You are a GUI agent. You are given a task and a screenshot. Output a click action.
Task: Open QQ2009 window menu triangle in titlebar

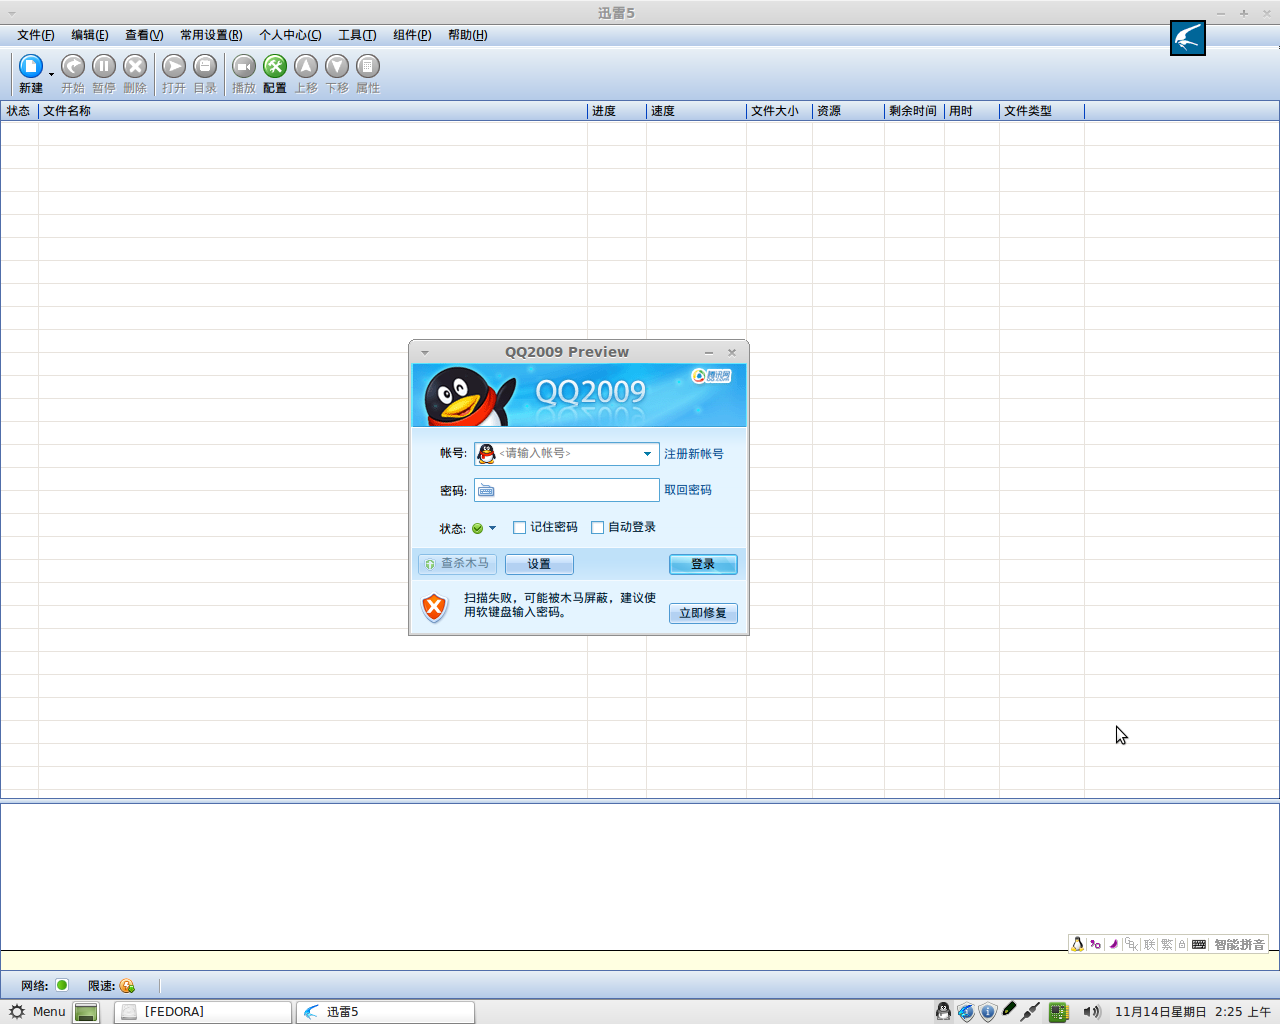tap(425, 353)
